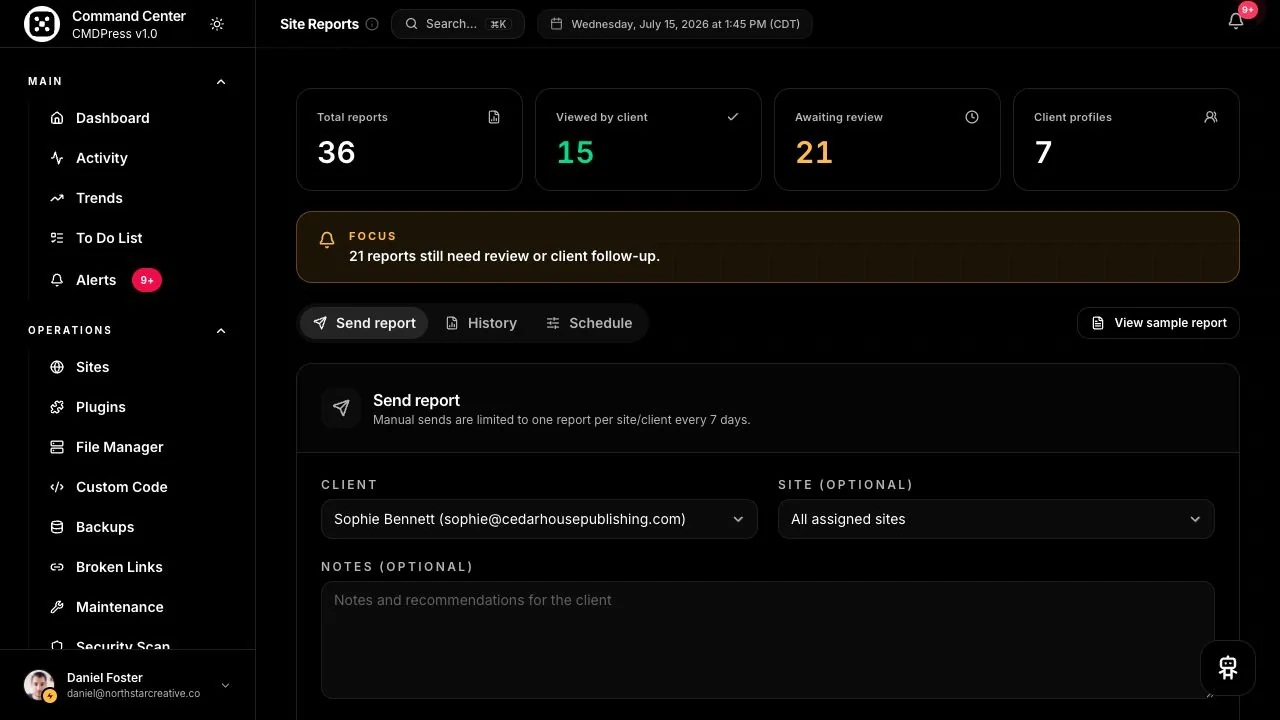Open the Site (optional) dropdown
This screenshot has height=720, width=1280.
(996, 519)
